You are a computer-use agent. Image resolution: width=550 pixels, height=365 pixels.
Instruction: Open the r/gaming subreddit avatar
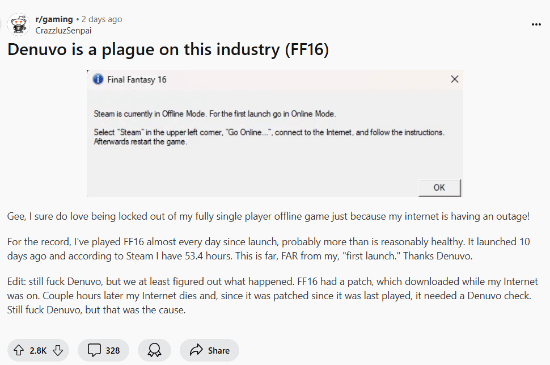click(x=18, y=25)
